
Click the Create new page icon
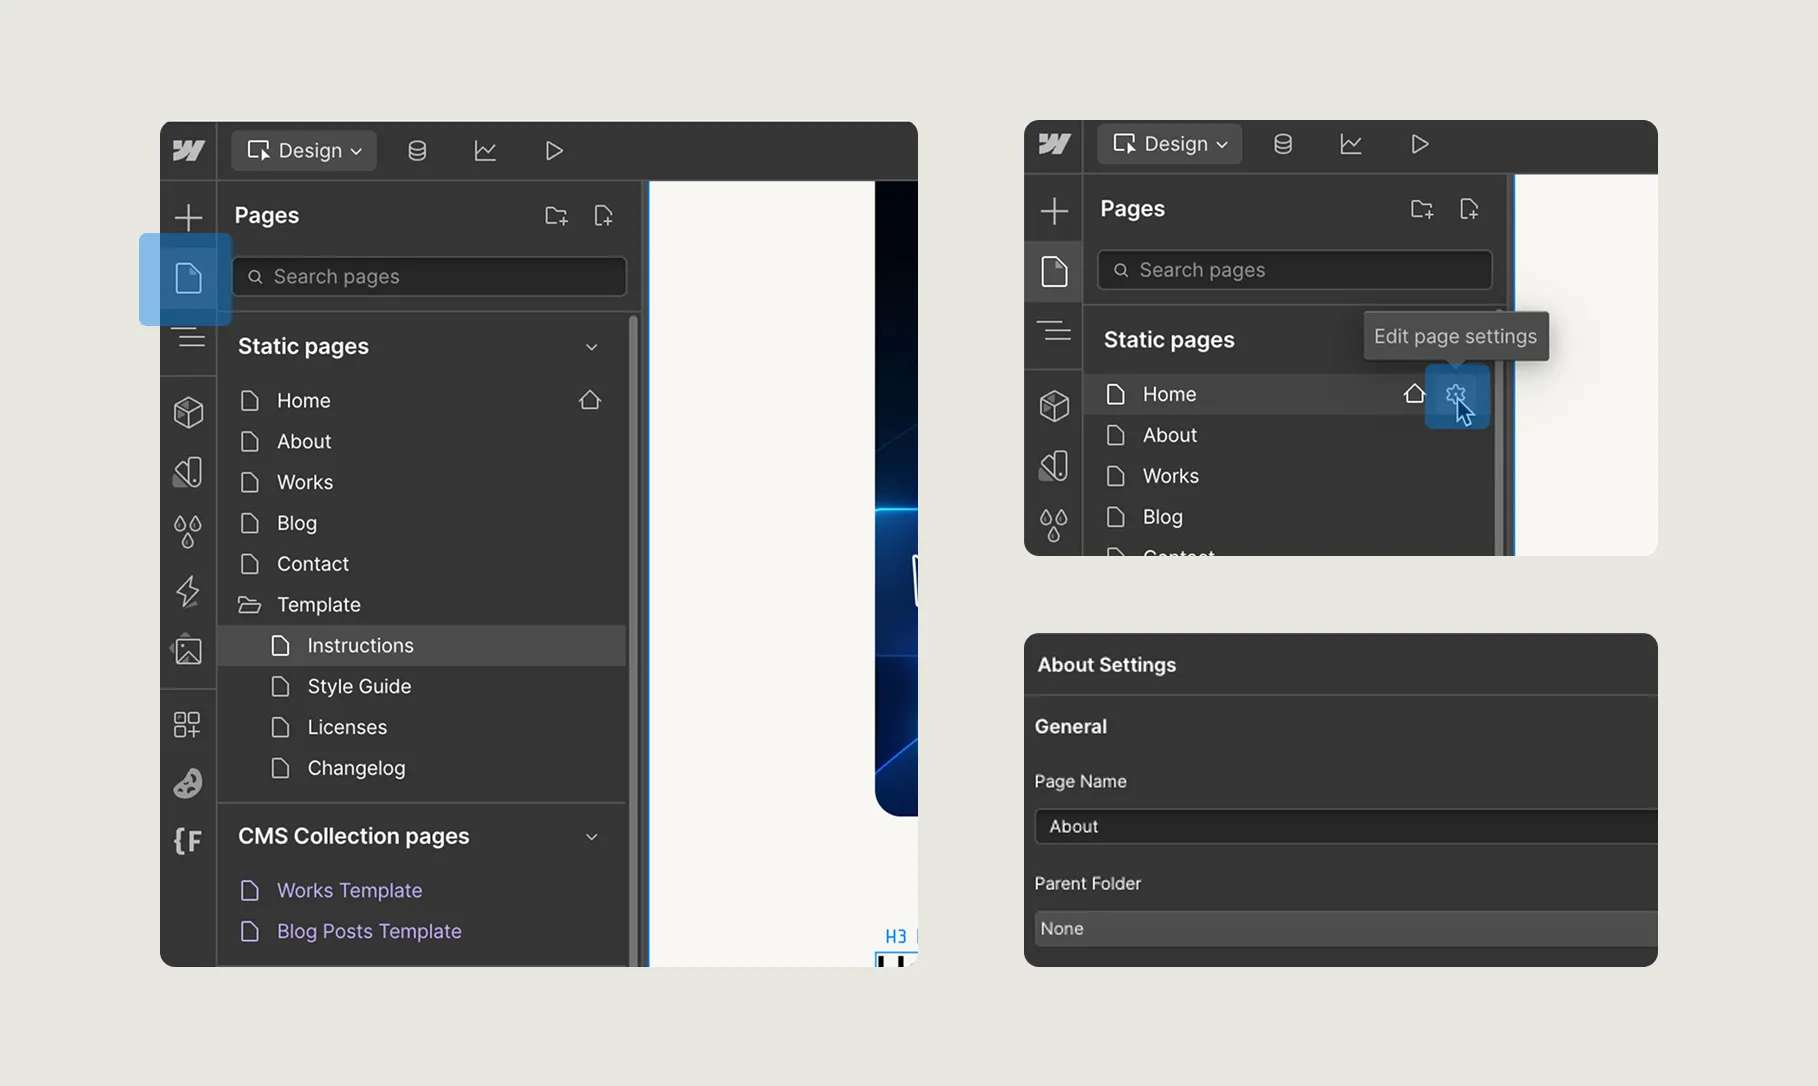click(604, 215)
